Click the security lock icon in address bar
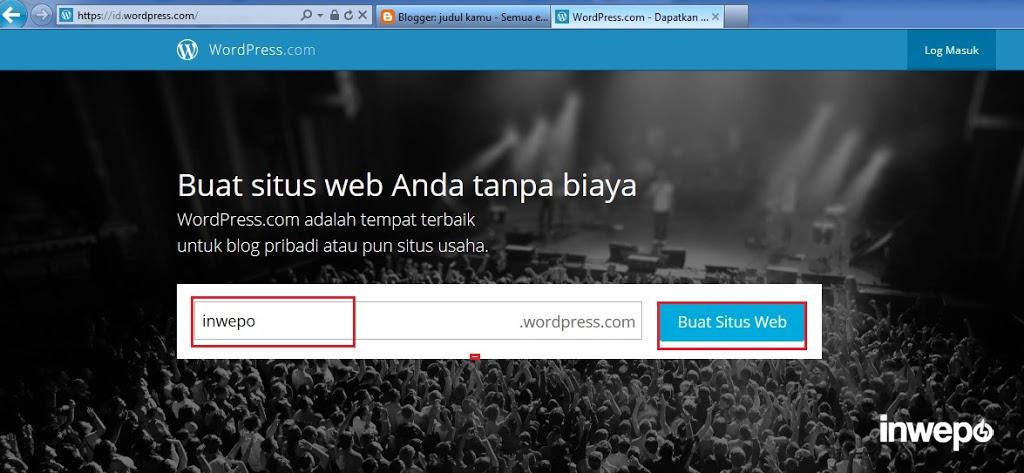 [x=334, y=15]
